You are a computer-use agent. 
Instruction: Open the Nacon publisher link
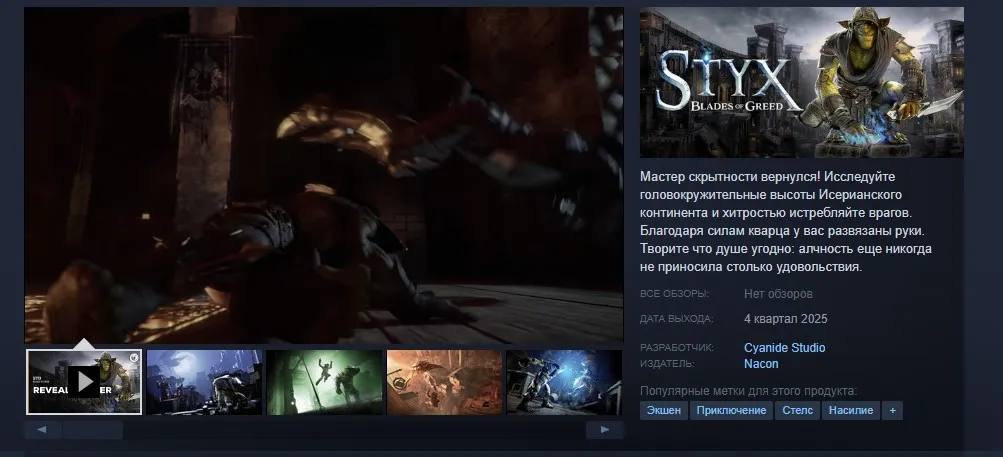tap(761, 364)
